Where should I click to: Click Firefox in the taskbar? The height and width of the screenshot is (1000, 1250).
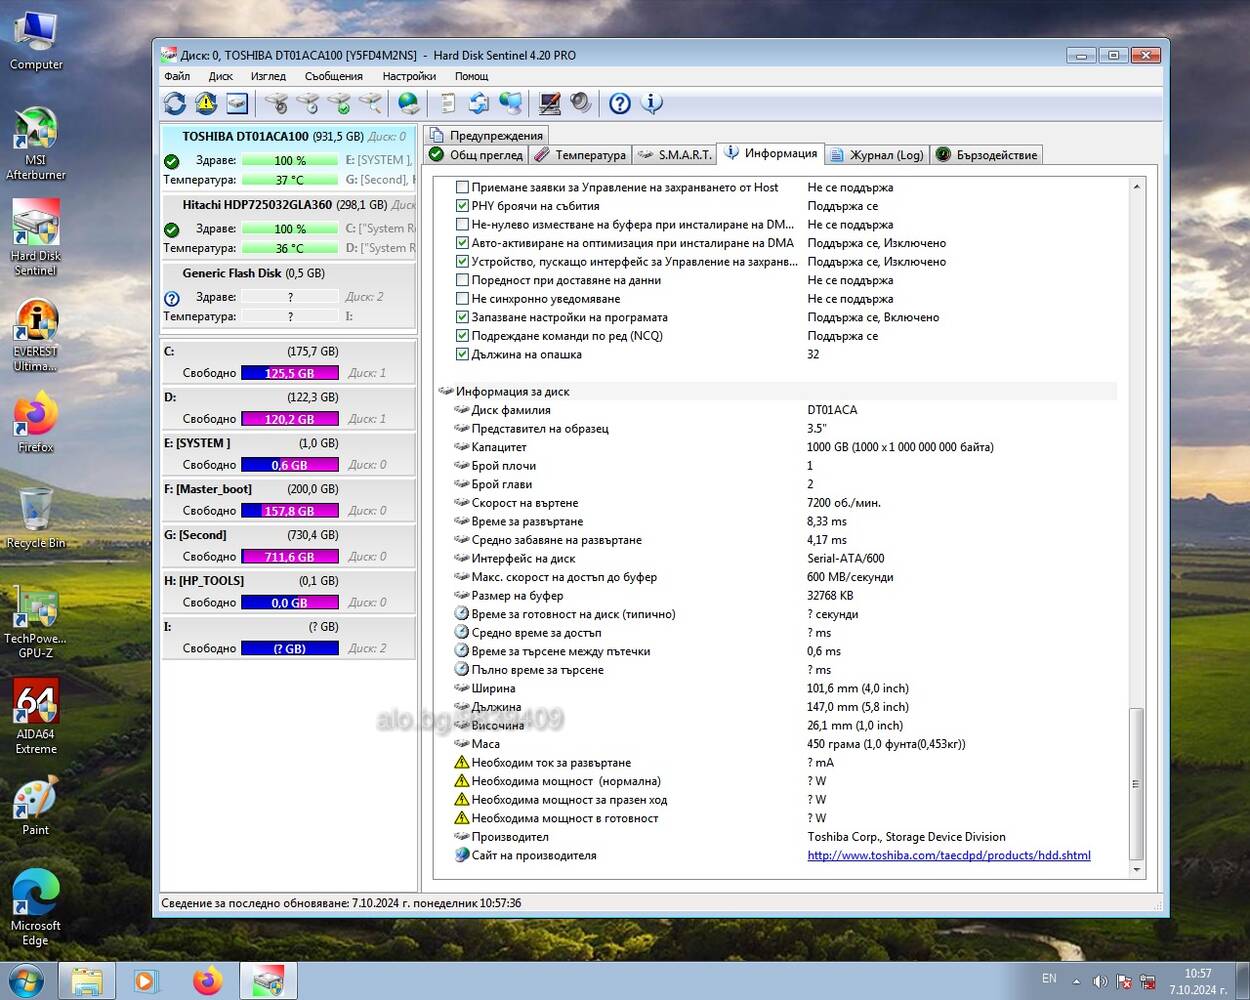pyautogui.click(x=208, y=981)
